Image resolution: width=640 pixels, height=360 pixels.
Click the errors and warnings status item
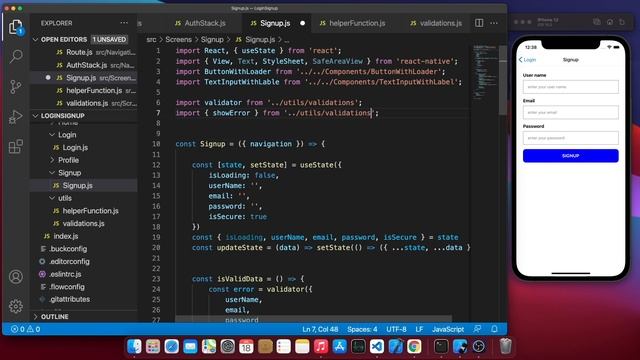coord(25,329)
